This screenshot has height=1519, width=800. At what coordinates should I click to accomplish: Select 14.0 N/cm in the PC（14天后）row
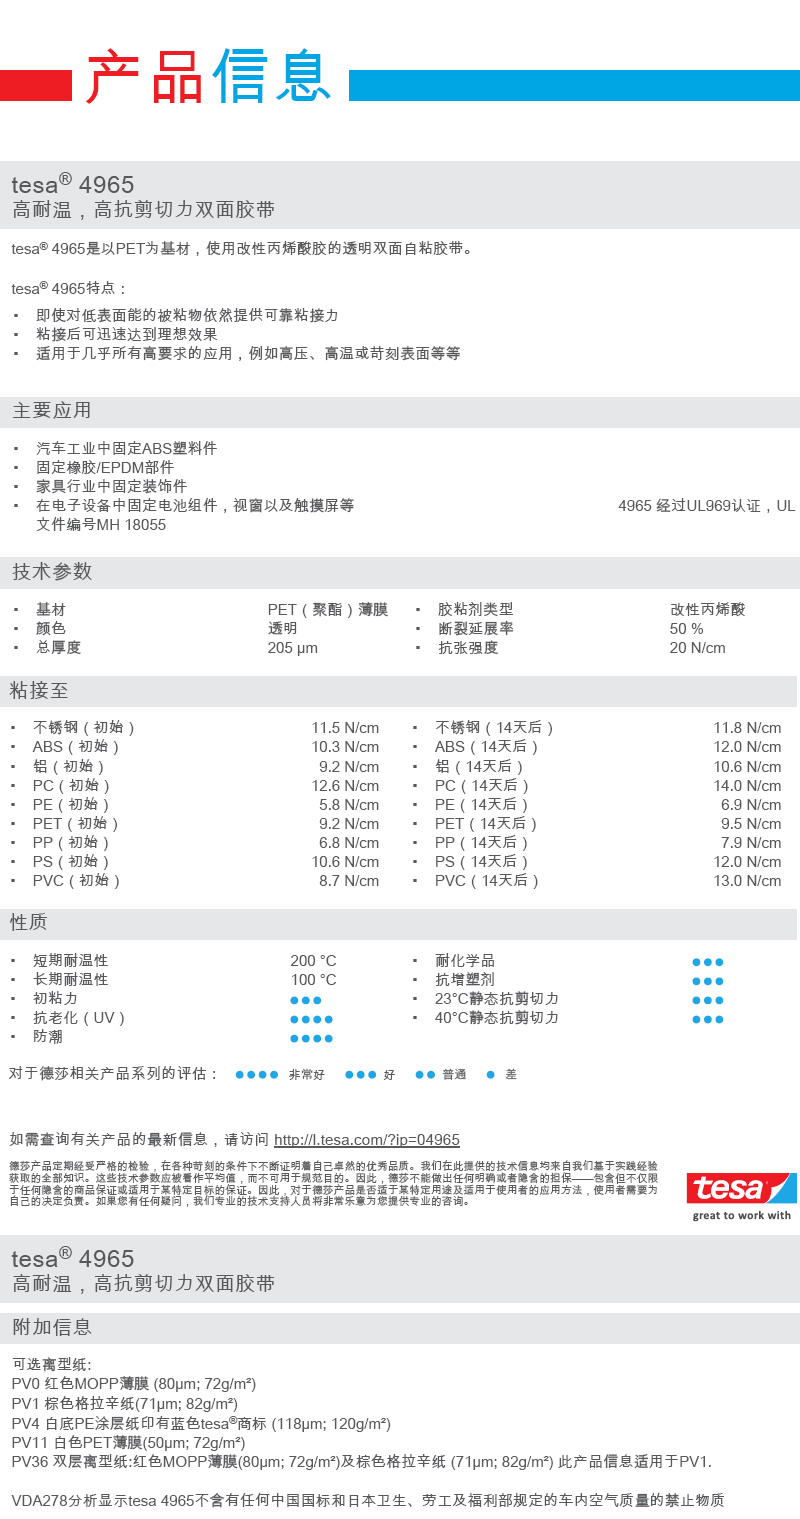(x=747, y=785)
